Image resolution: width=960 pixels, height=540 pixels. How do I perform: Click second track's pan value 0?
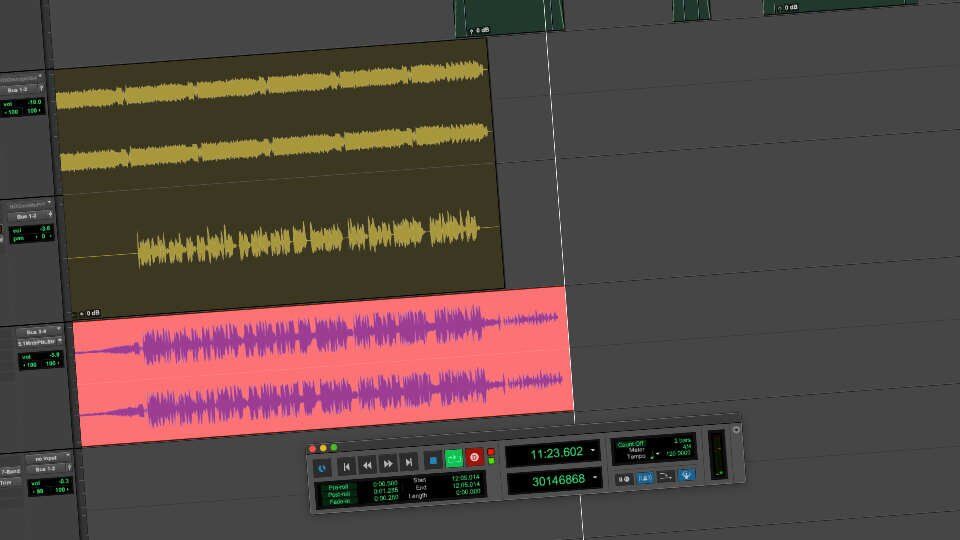[x=43, y=236]
